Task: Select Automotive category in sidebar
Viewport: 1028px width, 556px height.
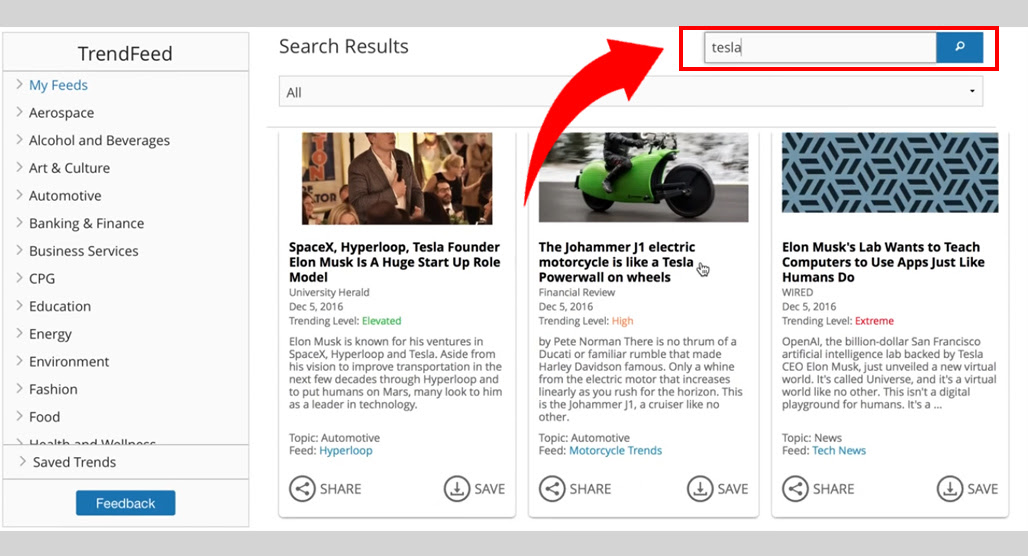Action: click(x=65, y=195)
